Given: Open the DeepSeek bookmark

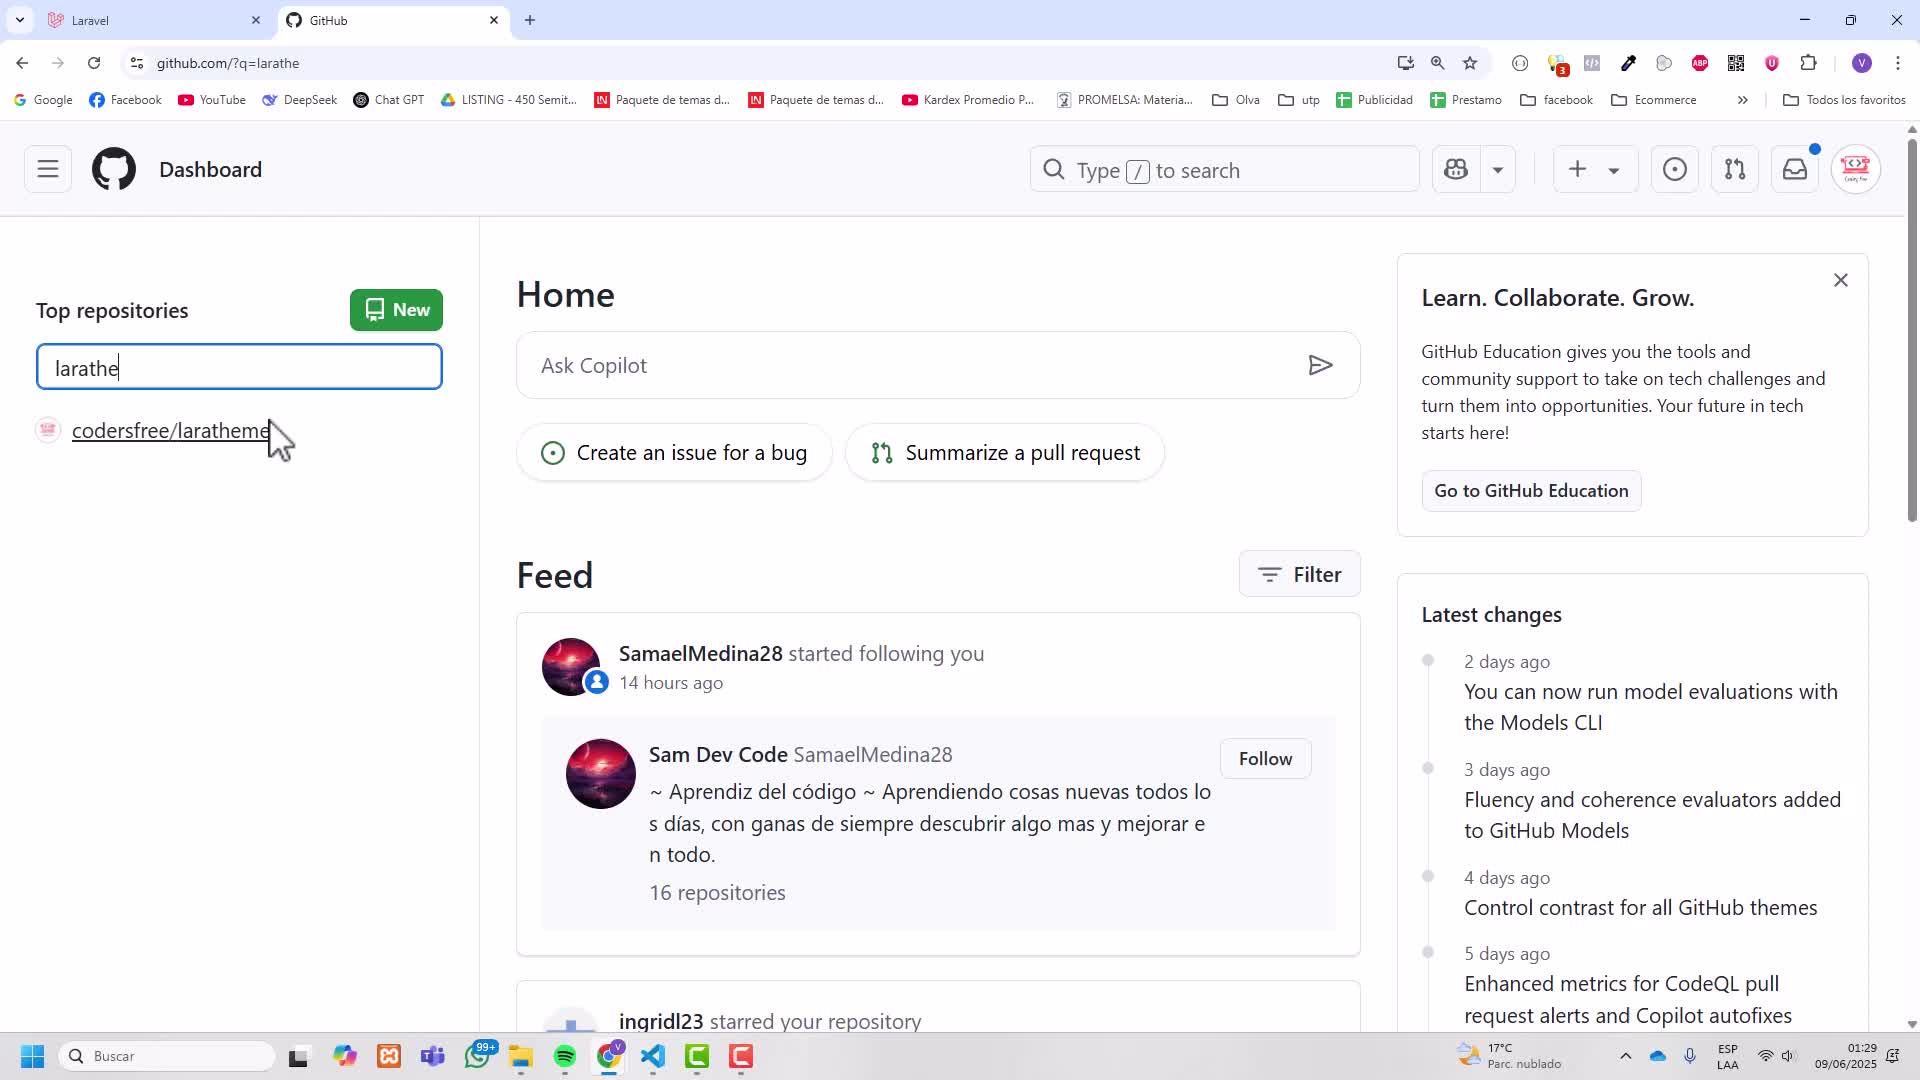Looking at the screenshot, I should (299, 100).
